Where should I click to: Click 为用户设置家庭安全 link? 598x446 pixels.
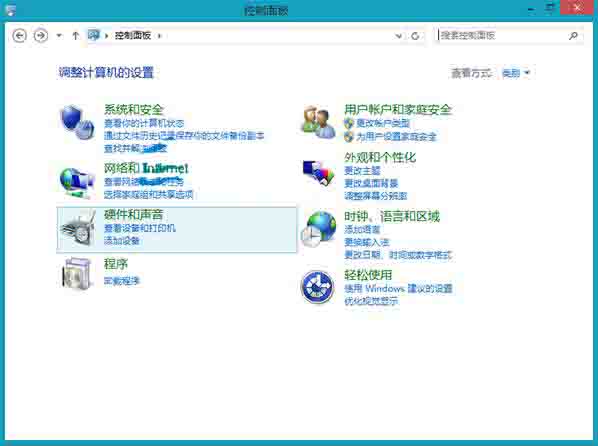pyautogui.click(x=396, y=136)
